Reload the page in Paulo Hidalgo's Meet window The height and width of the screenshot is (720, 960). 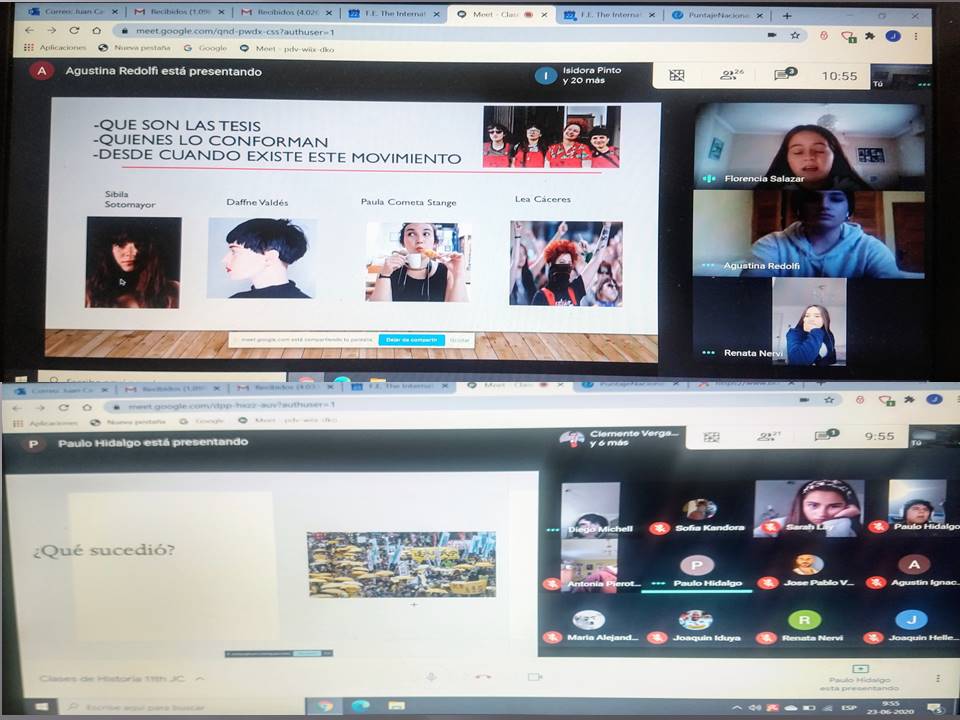click(x=63, y=407)
